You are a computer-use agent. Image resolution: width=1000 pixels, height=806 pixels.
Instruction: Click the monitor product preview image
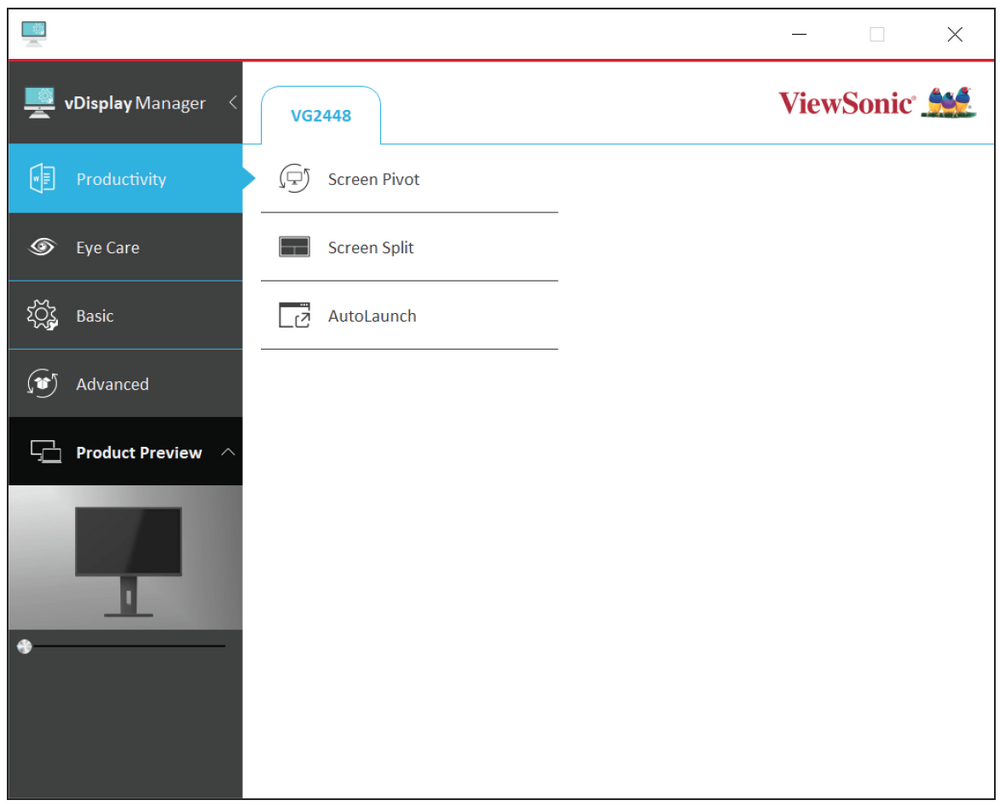126,558
